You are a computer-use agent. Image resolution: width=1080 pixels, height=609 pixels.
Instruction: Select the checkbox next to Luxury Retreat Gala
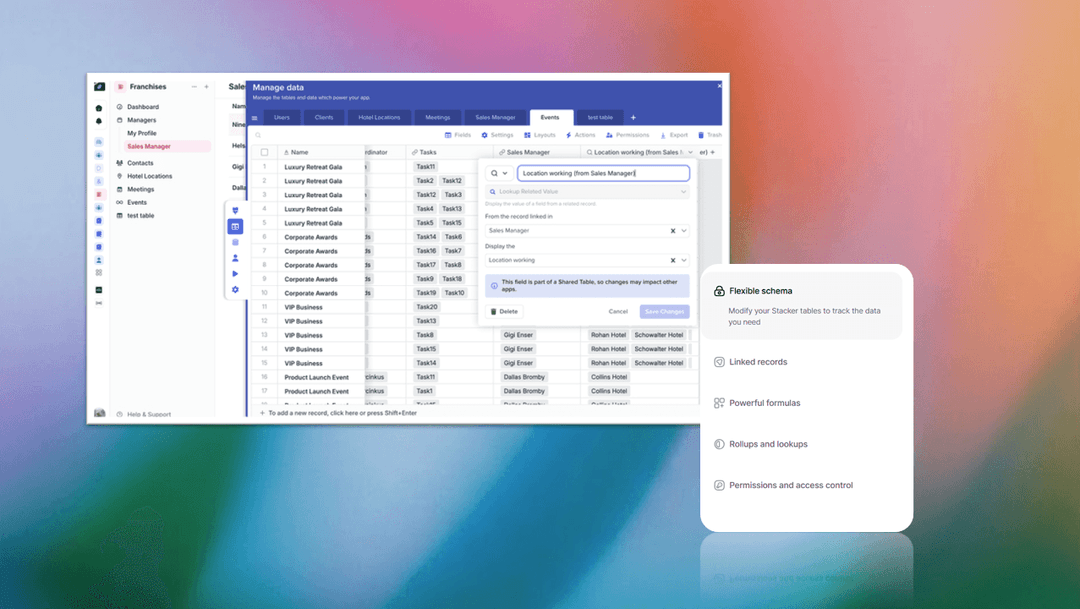[264, 167]
